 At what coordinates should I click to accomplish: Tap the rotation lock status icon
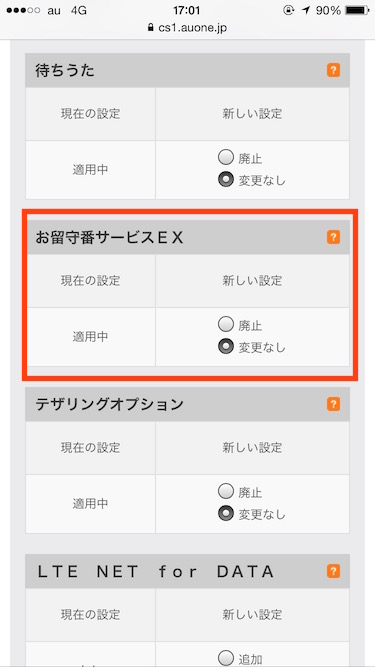(x=289, y=11)
